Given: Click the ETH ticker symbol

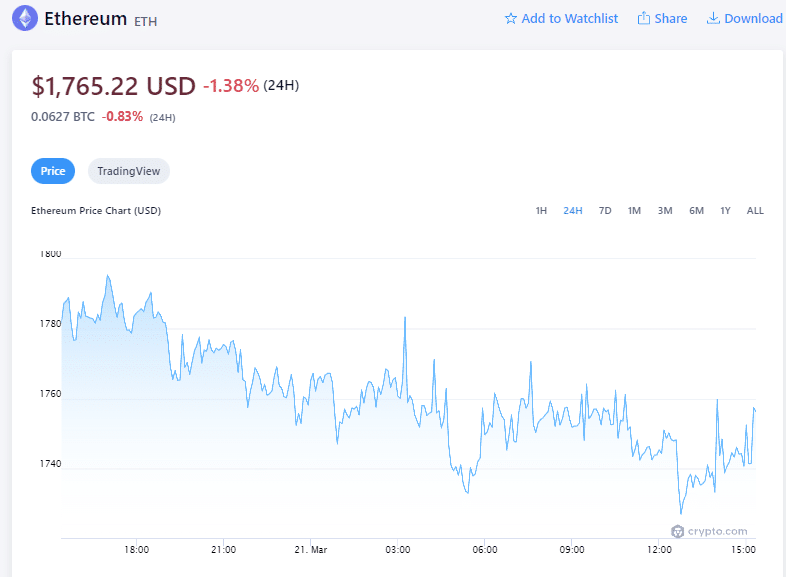Looking at the screenshot, I should [x=145, y=22].
